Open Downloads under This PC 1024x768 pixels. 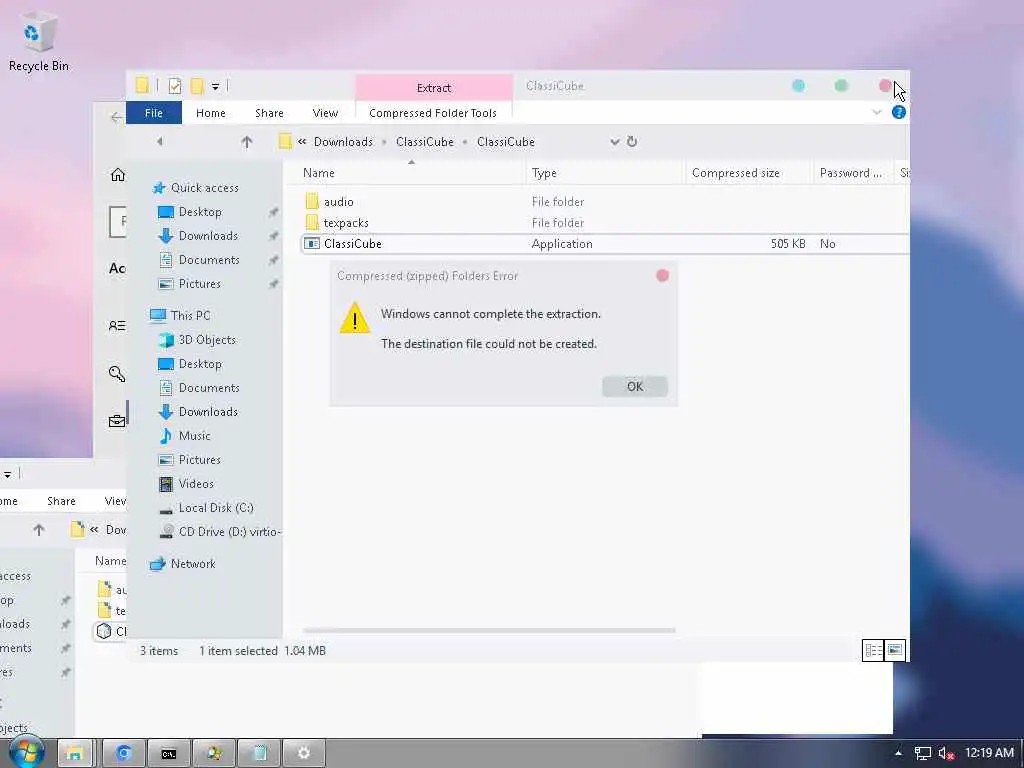[208, 411]
